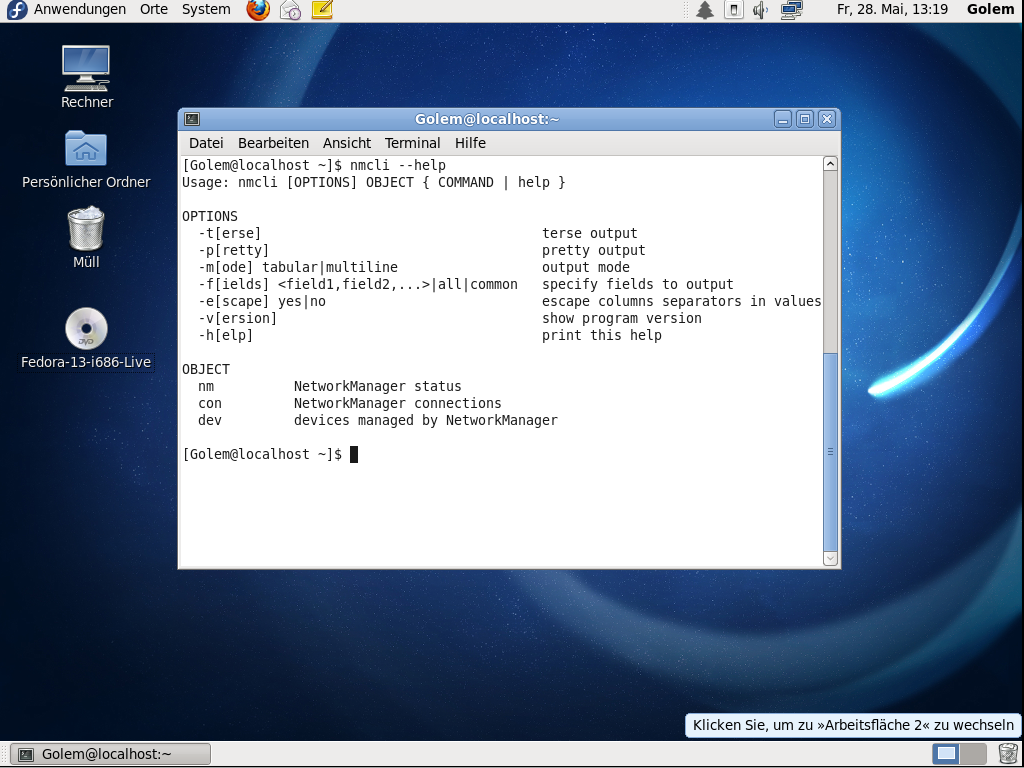The width and height of the screenshot is (1024, 768).
Task: Open the Orte menu
Action: (153, 9)
